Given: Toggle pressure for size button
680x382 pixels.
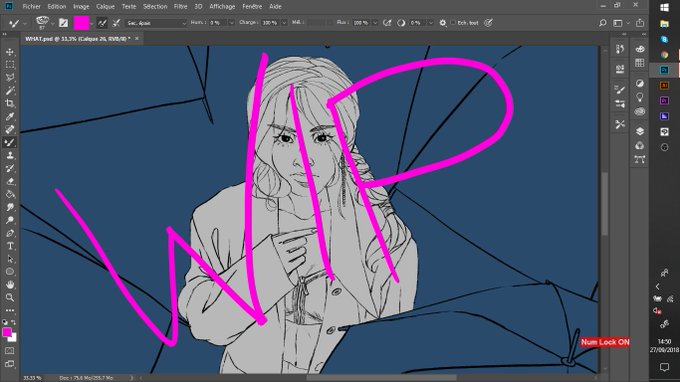Looking at the screenshot, I should [x=488, y=23].
